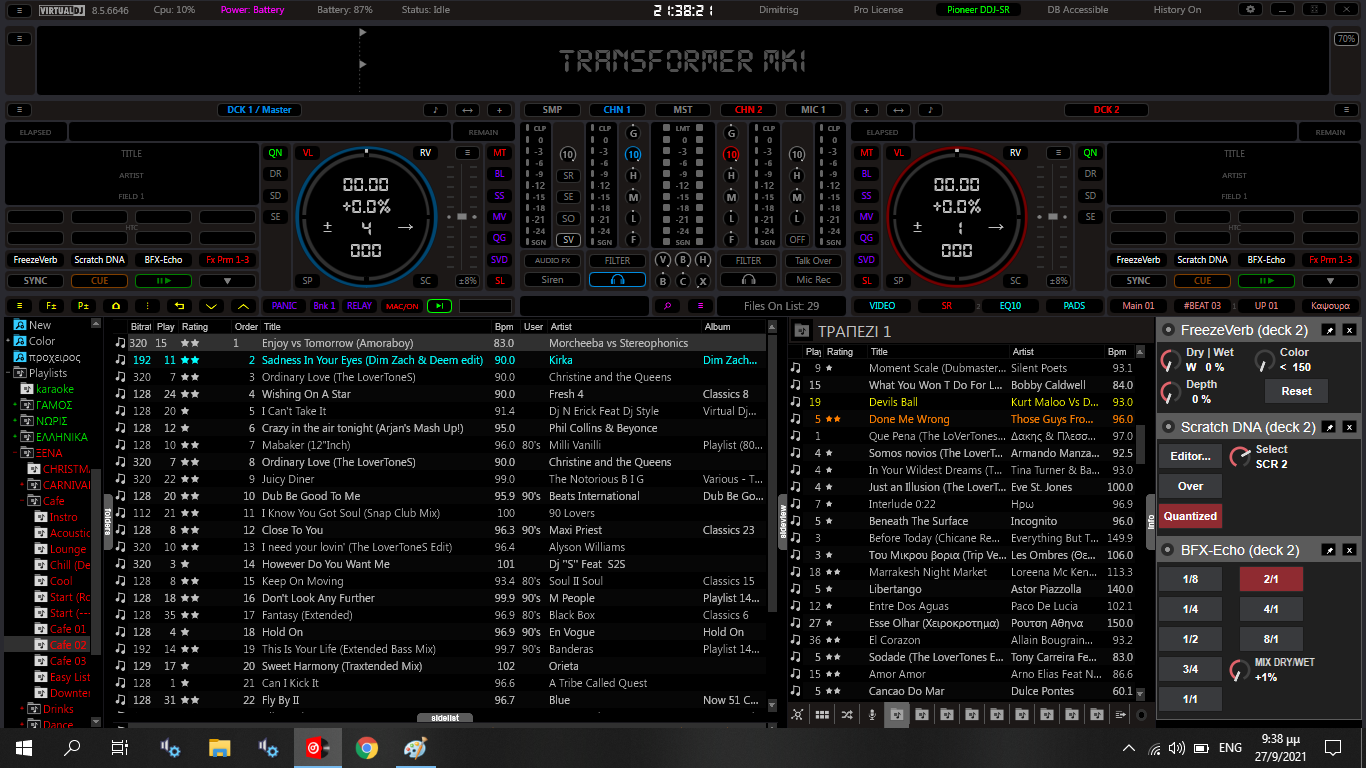Select the PADS tab
Image resolution: width=1366 pixels, height=768 pixels.
point(1074,306)
